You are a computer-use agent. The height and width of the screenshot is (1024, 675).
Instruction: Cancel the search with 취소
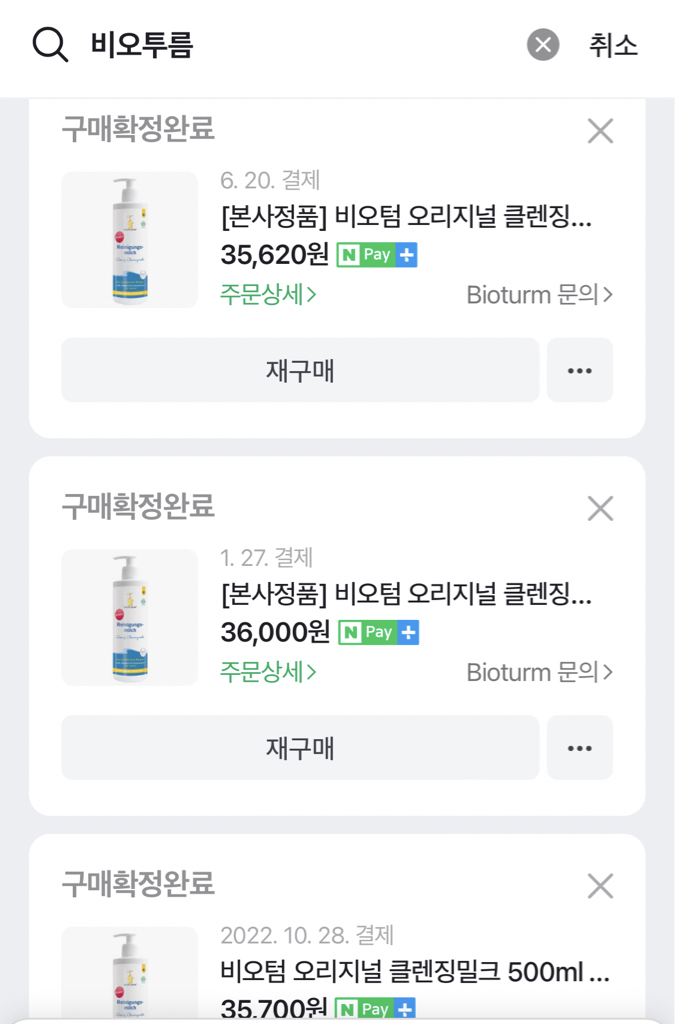click(613, 45)
